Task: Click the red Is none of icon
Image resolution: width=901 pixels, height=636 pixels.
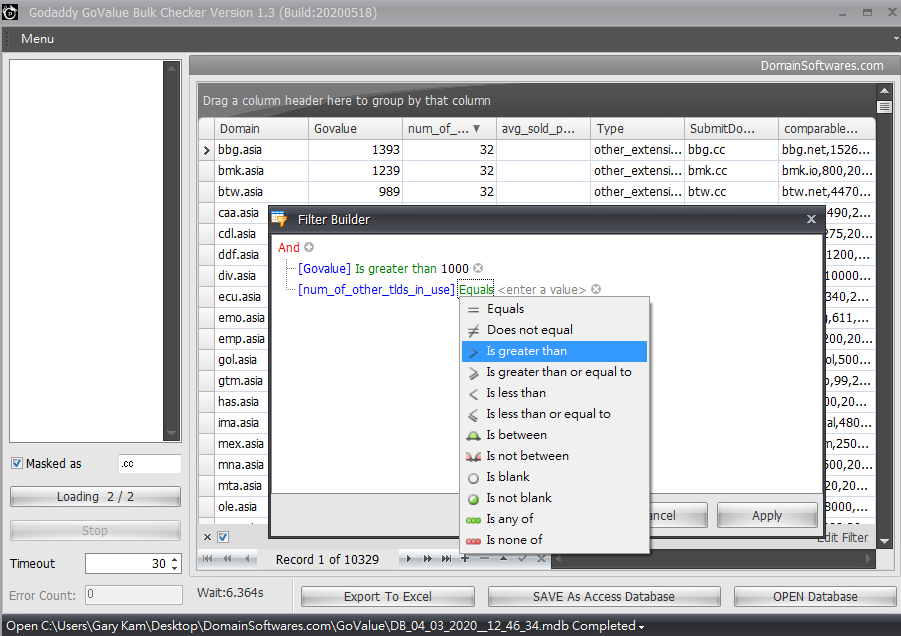Action: pos(473,541)
